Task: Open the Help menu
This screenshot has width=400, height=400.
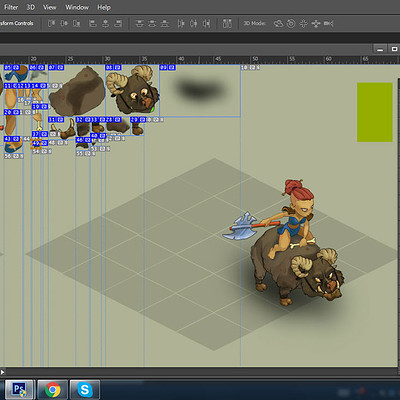Action: (x=104, y=7)
